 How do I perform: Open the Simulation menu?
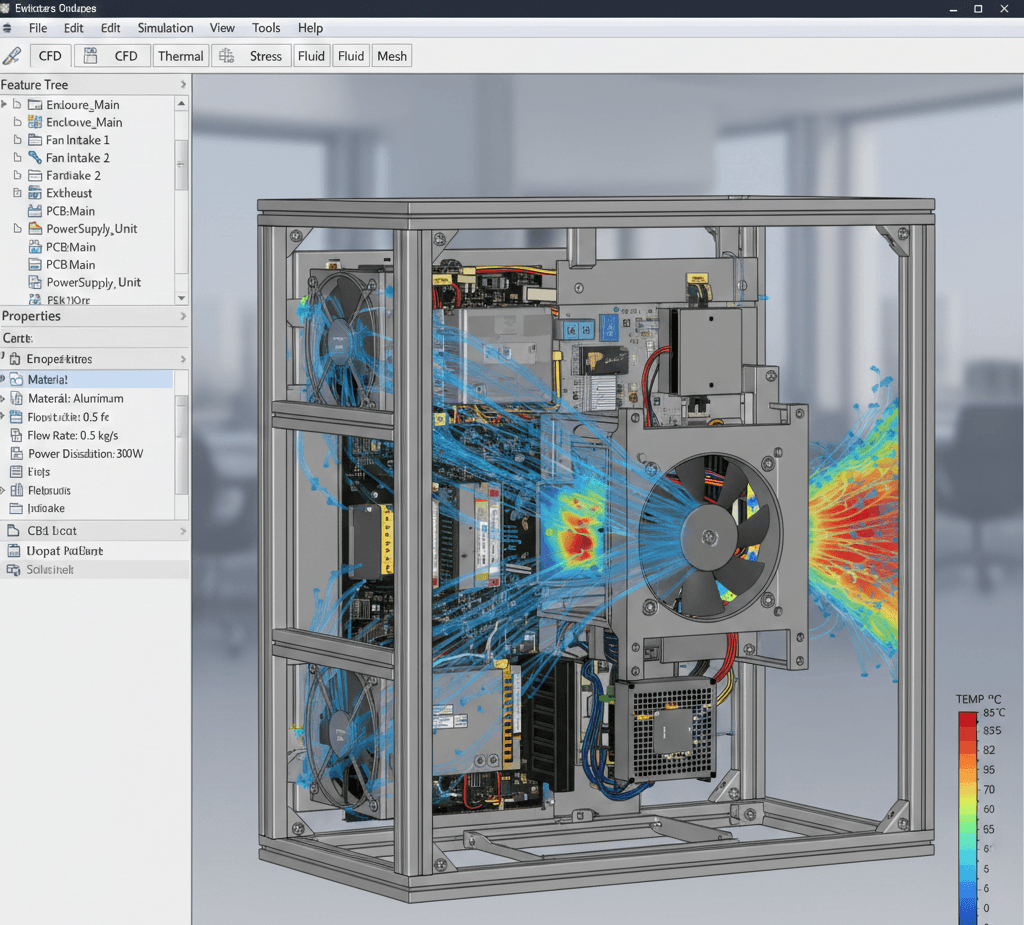point(165,28)
